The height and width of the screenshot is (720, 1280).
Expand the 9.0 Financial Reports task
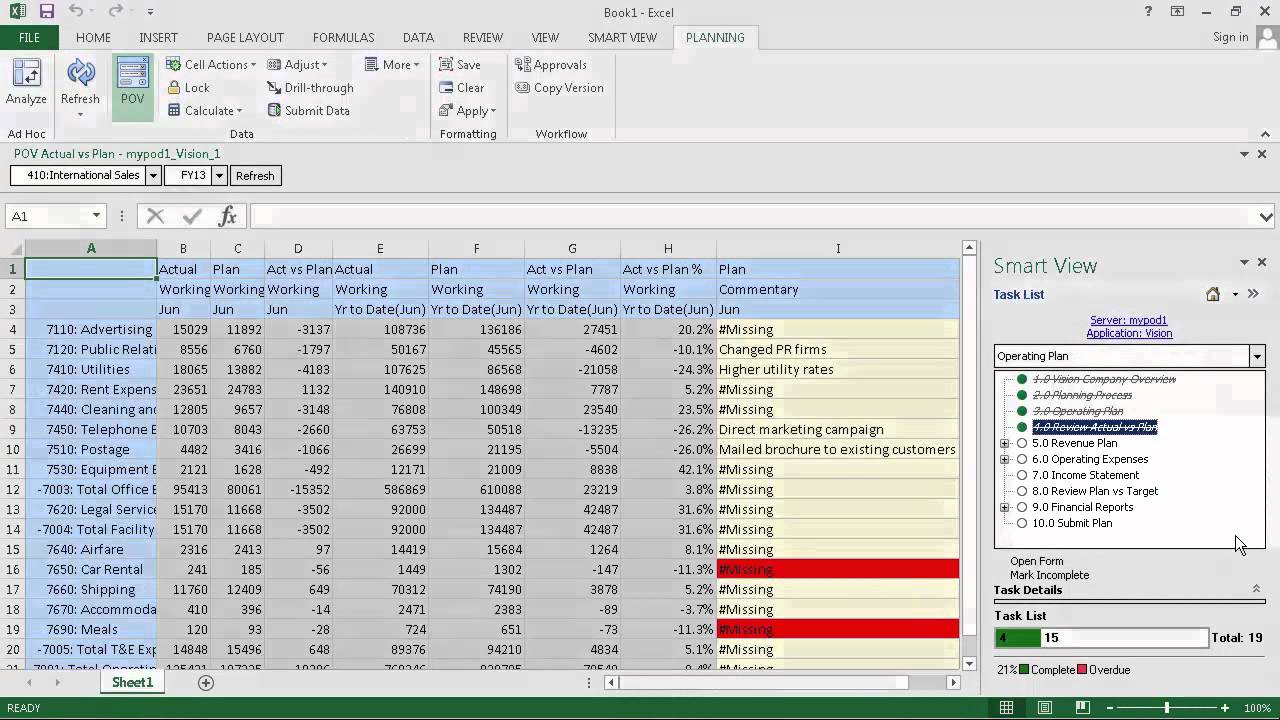(1004, 507)
